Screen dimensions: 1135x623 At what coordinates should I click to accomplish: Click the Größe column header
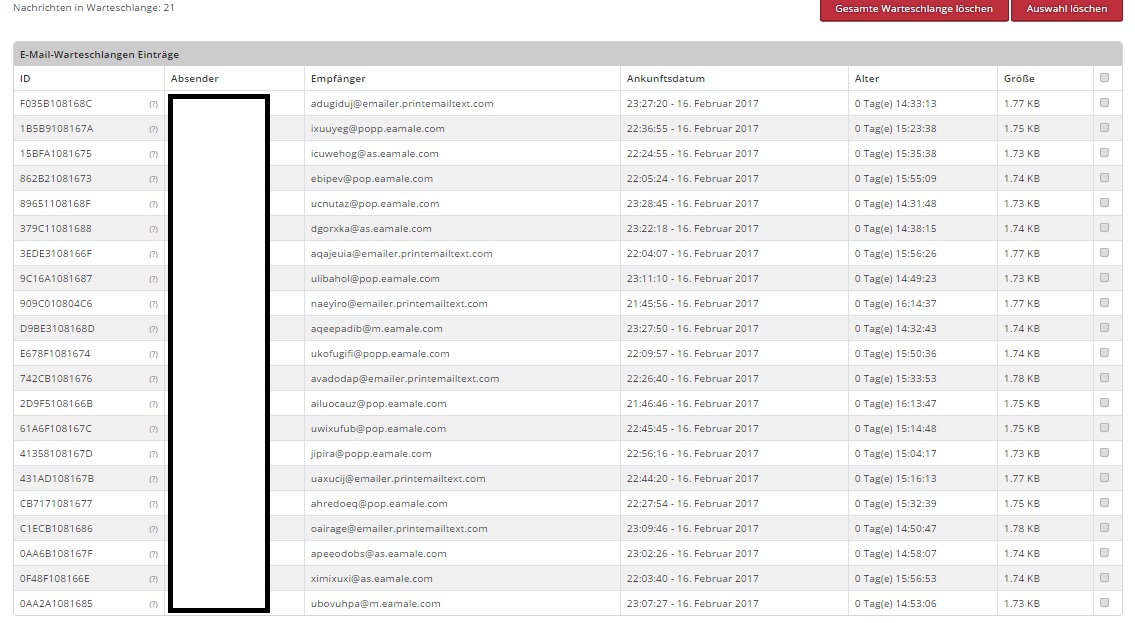1019,79
